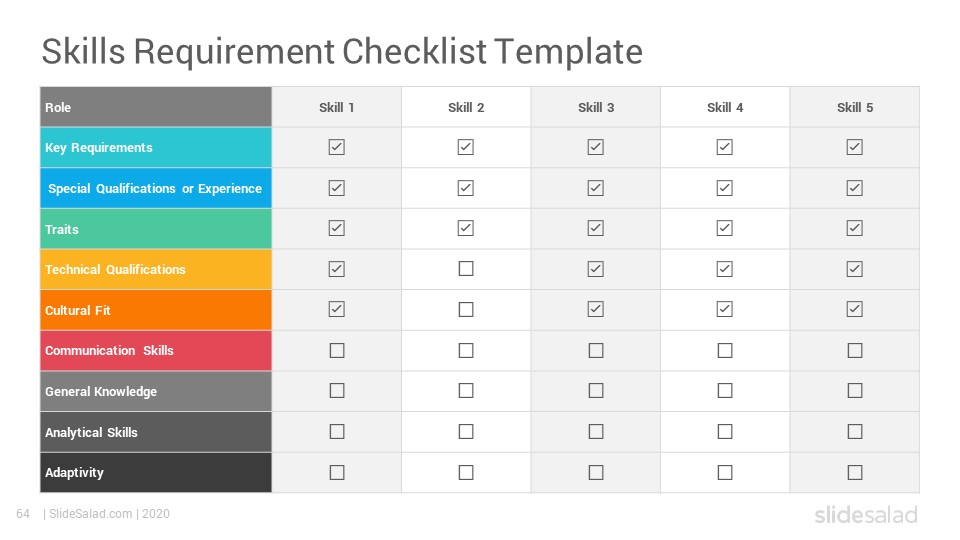Uncheck Traits checkbox under Skill 4
Screen dimensions: 960x540
(725, 228)
